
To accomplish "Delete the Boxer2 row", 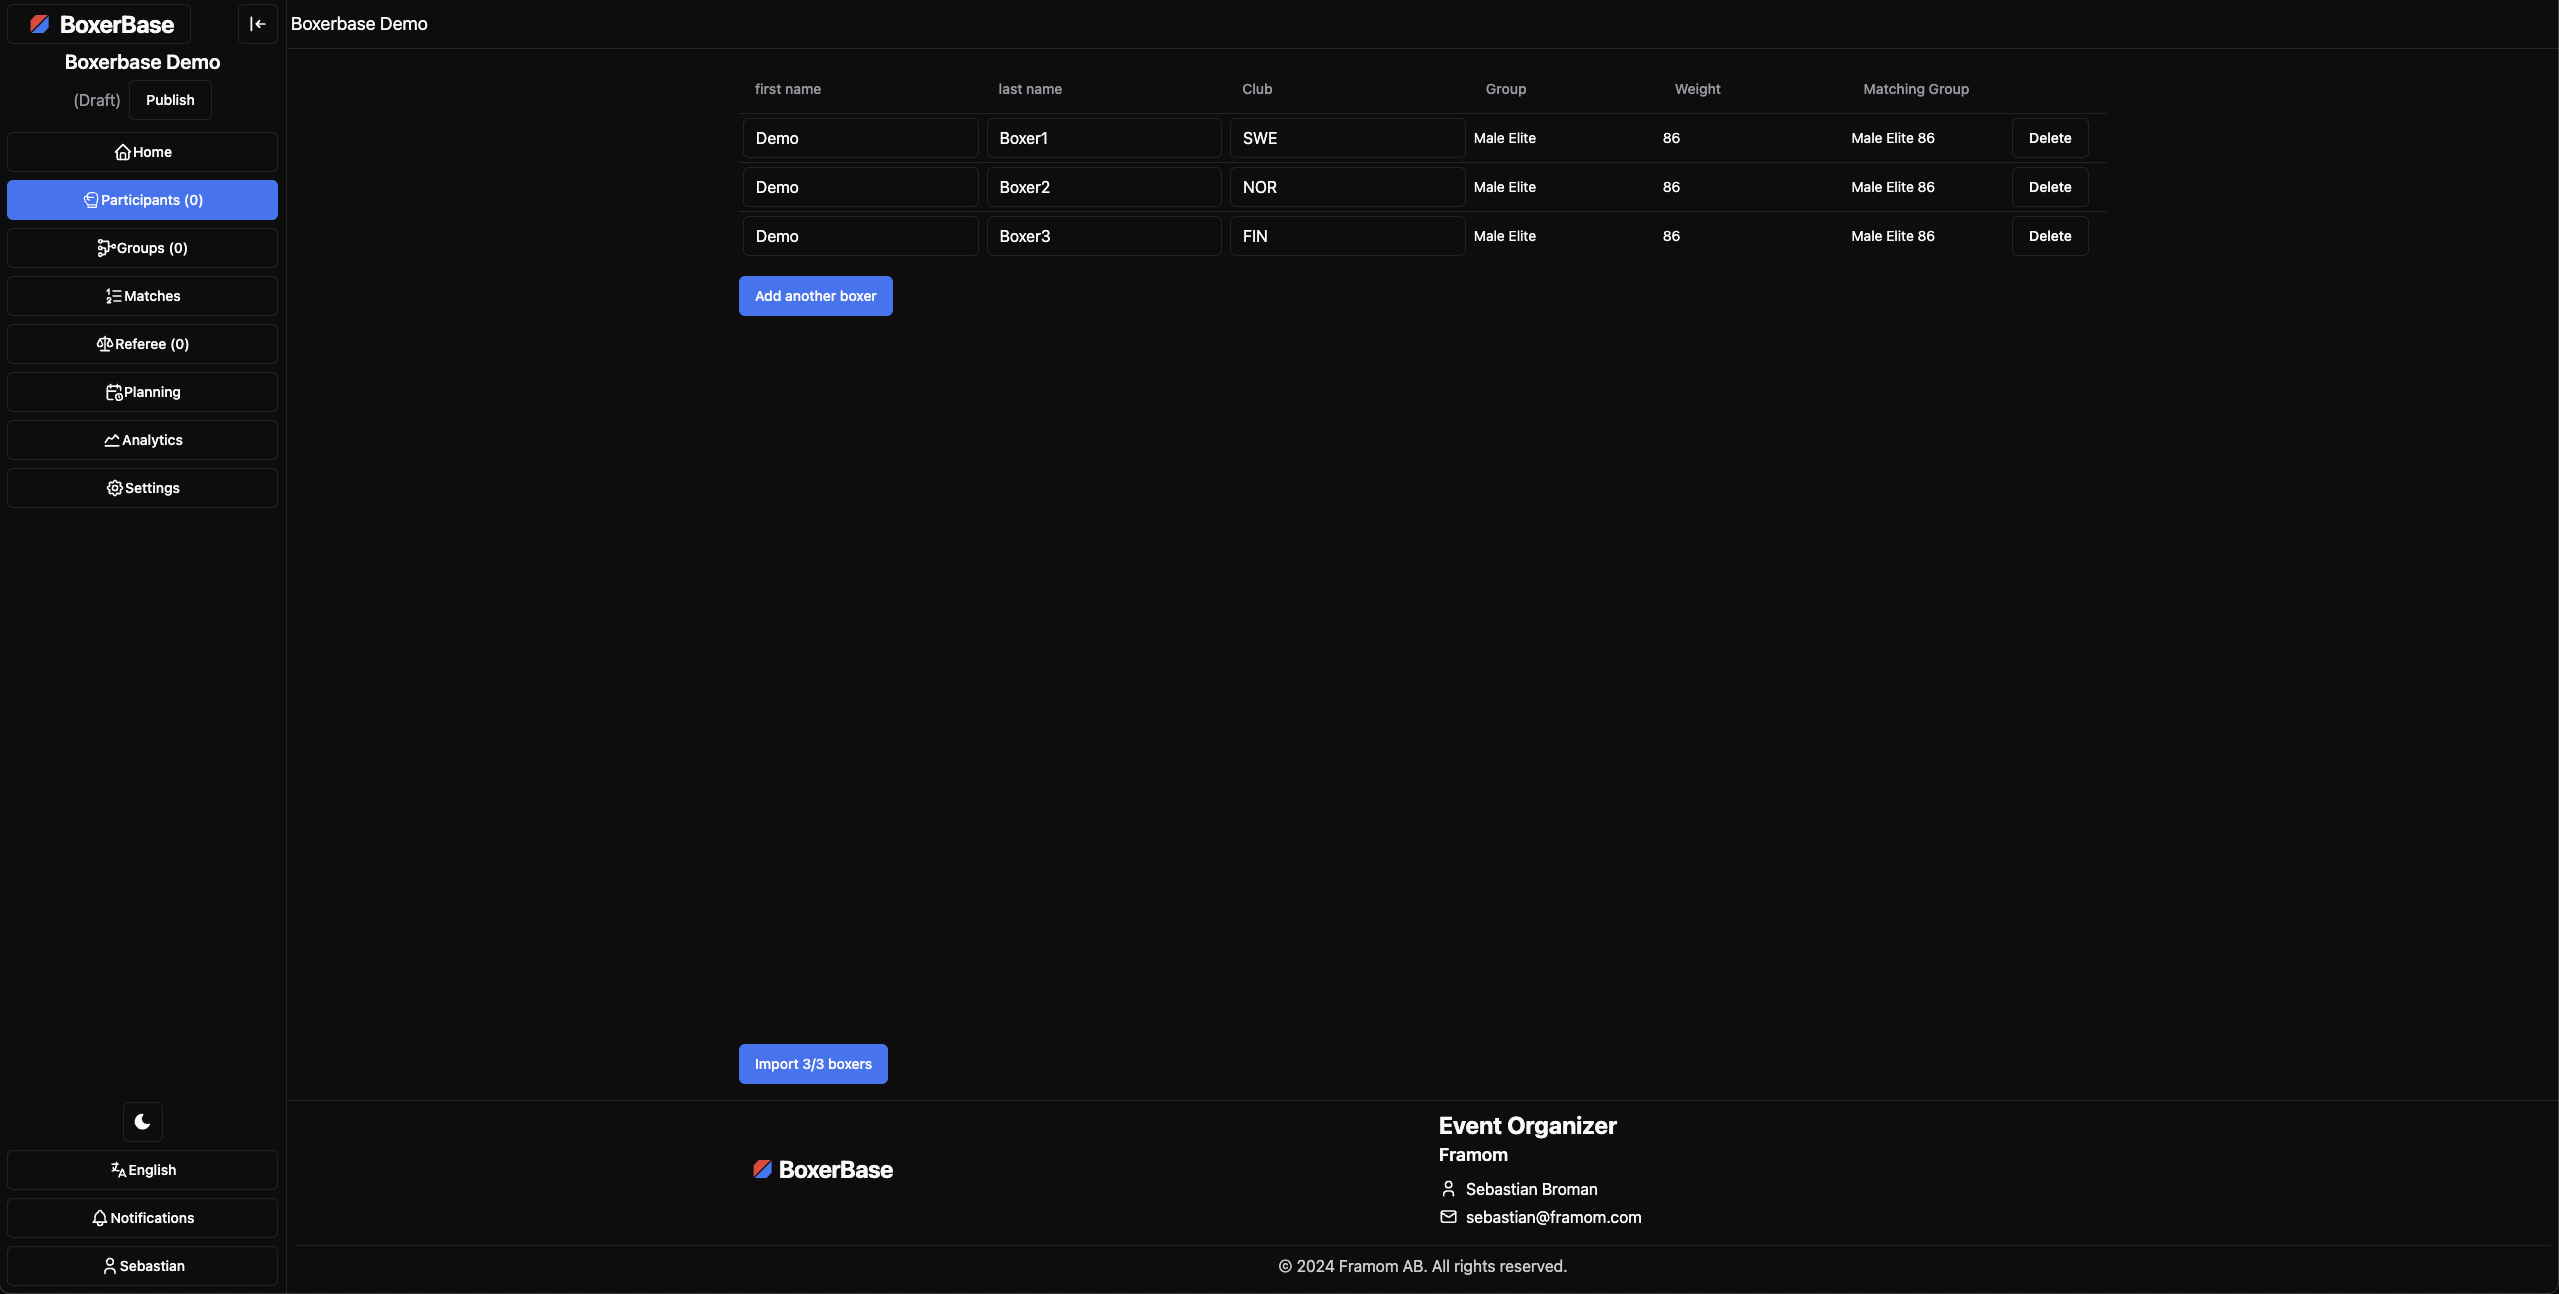I will [x=2049, y=187].
